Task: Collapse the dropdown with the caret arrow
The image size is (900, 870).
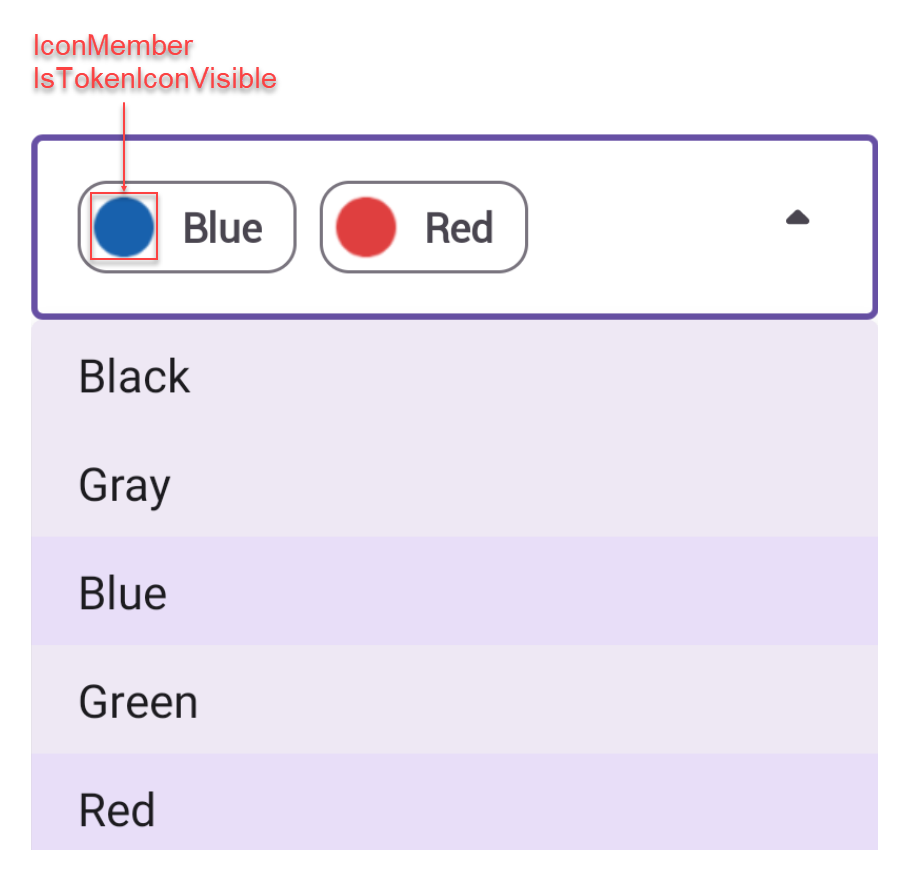Action: tap(797, 218)
